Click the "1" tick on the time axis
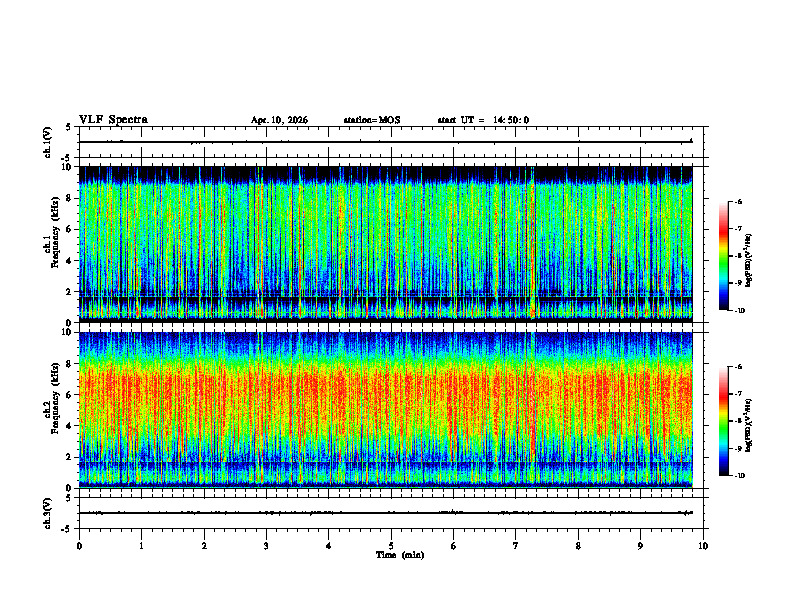 [141, 546]
